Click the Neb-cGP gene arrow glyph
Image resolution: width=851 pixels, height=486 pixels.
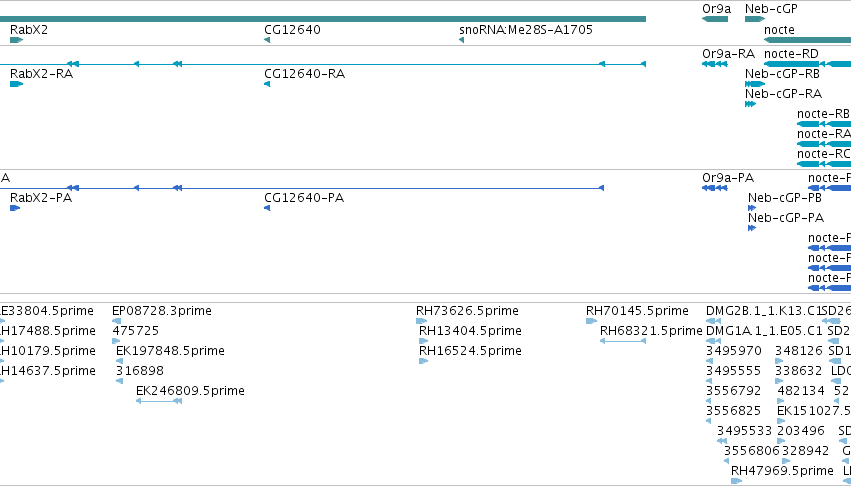pyautogui.click(x=755, y=19)
